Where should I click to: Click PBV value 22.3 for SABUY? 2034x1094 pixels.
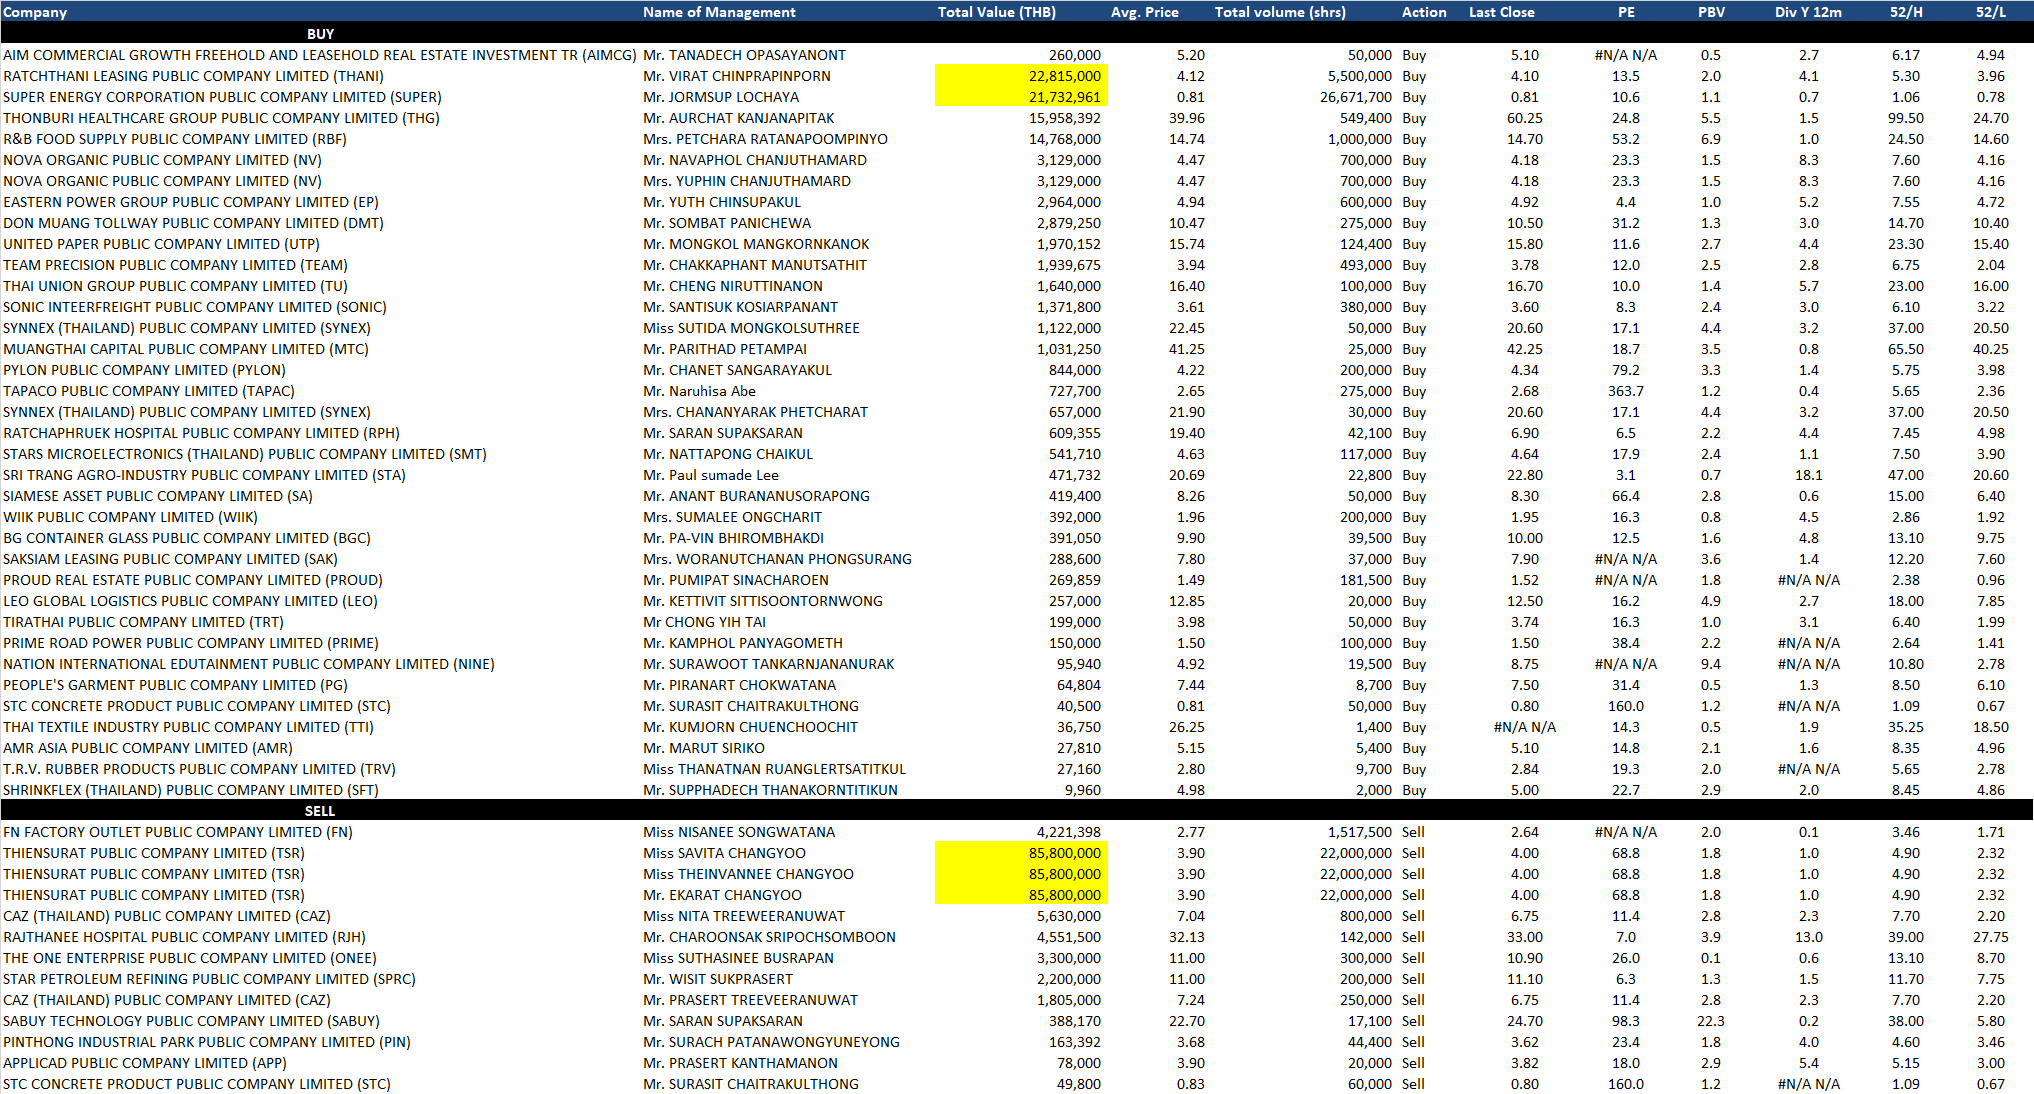(x=1711, y=1021)
